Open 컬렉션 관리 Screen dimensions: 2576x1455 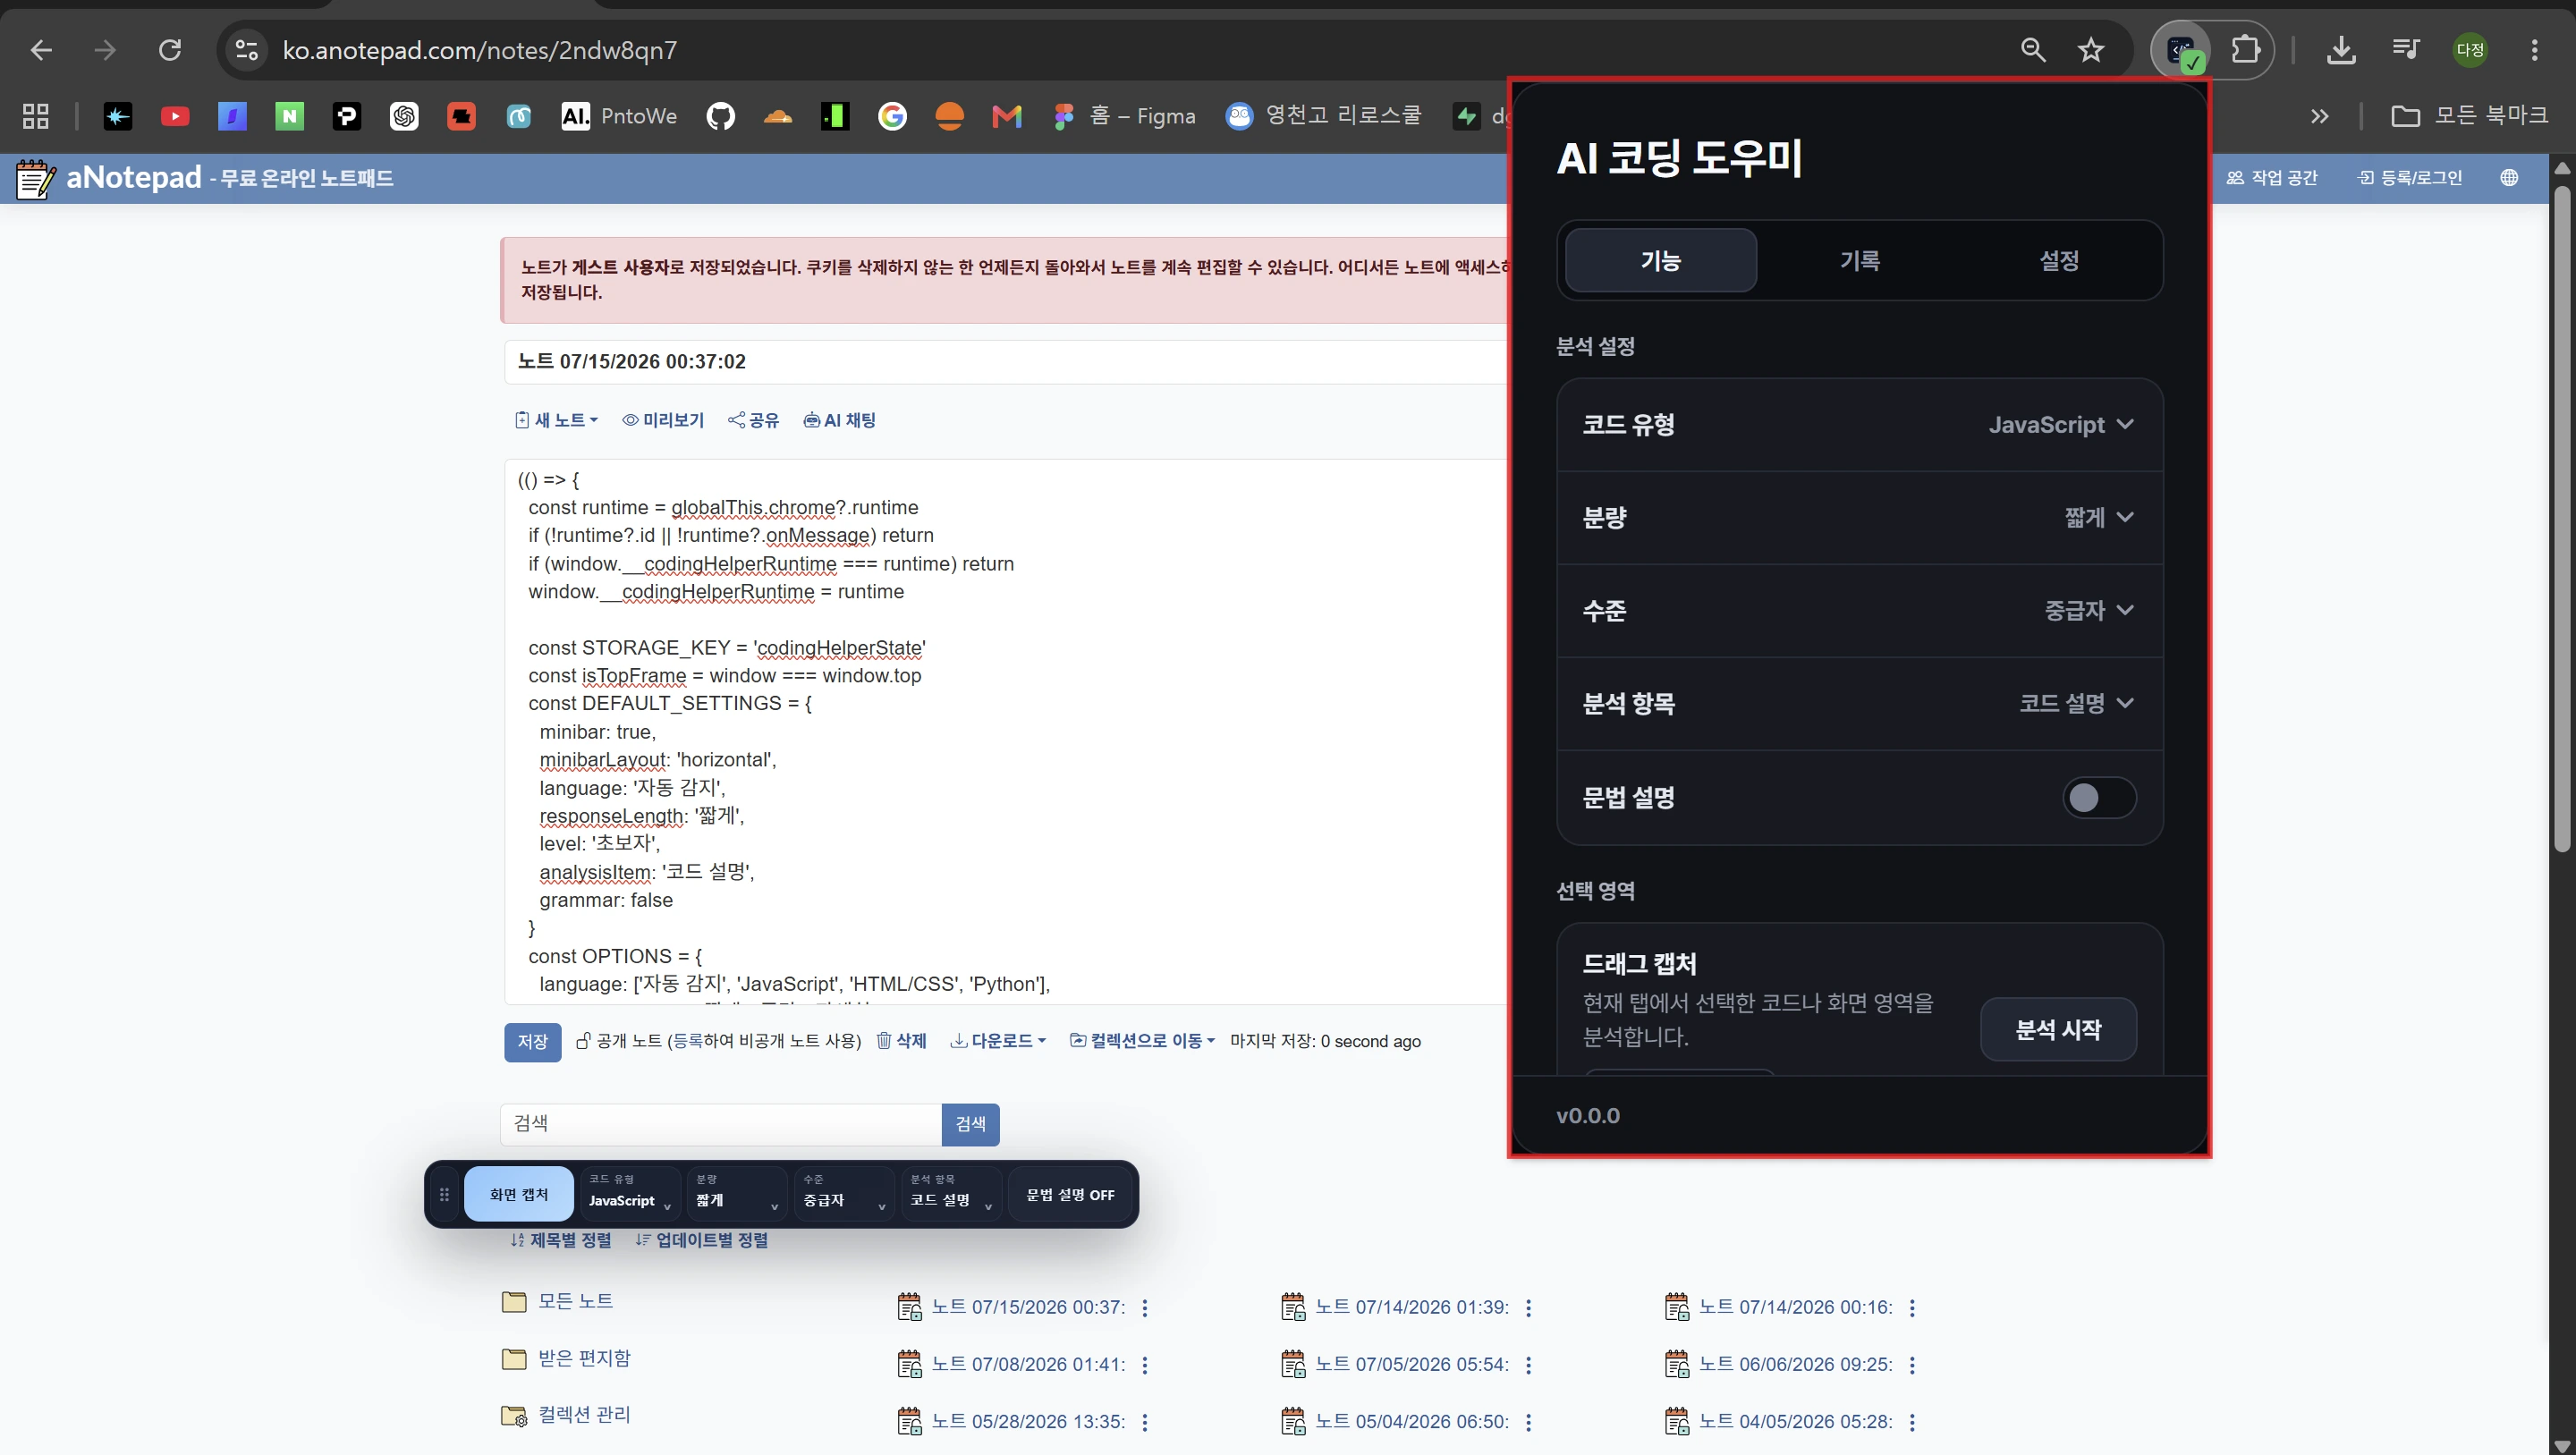point(565,1414)
